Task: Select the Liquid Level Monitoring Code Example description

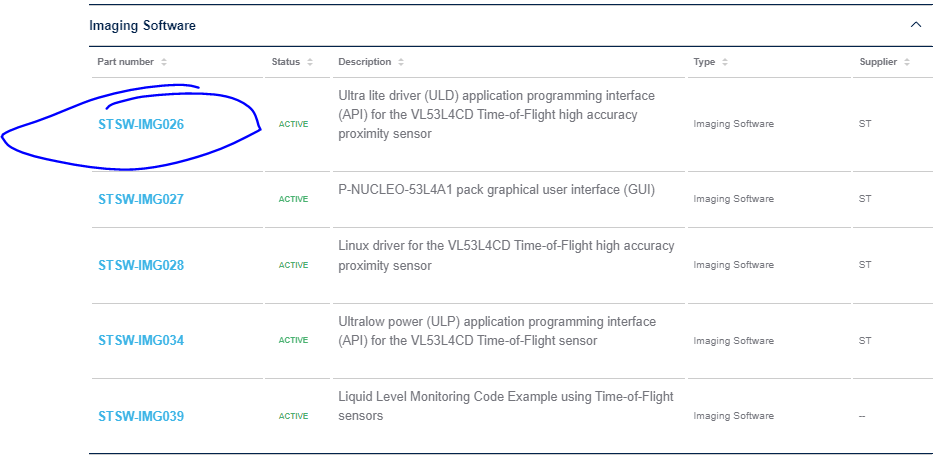Action: tap(506, 406)
